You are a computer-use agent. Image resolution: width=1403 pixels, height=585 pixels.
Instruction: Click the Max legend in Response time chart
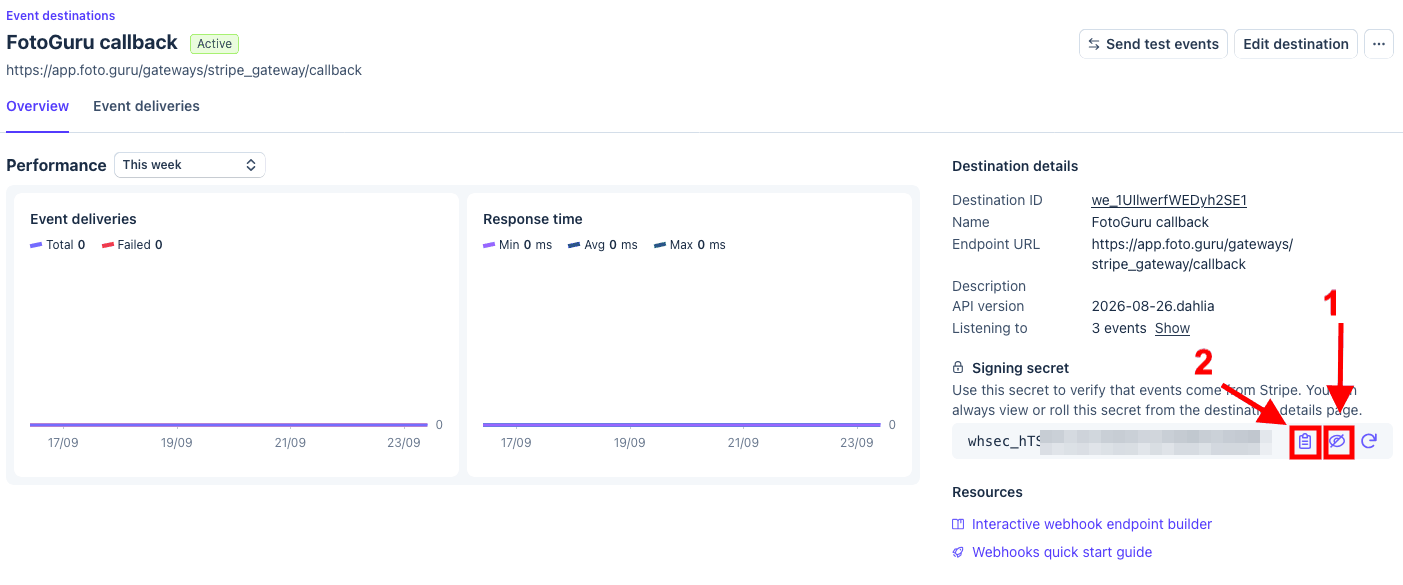click(690, 245)
